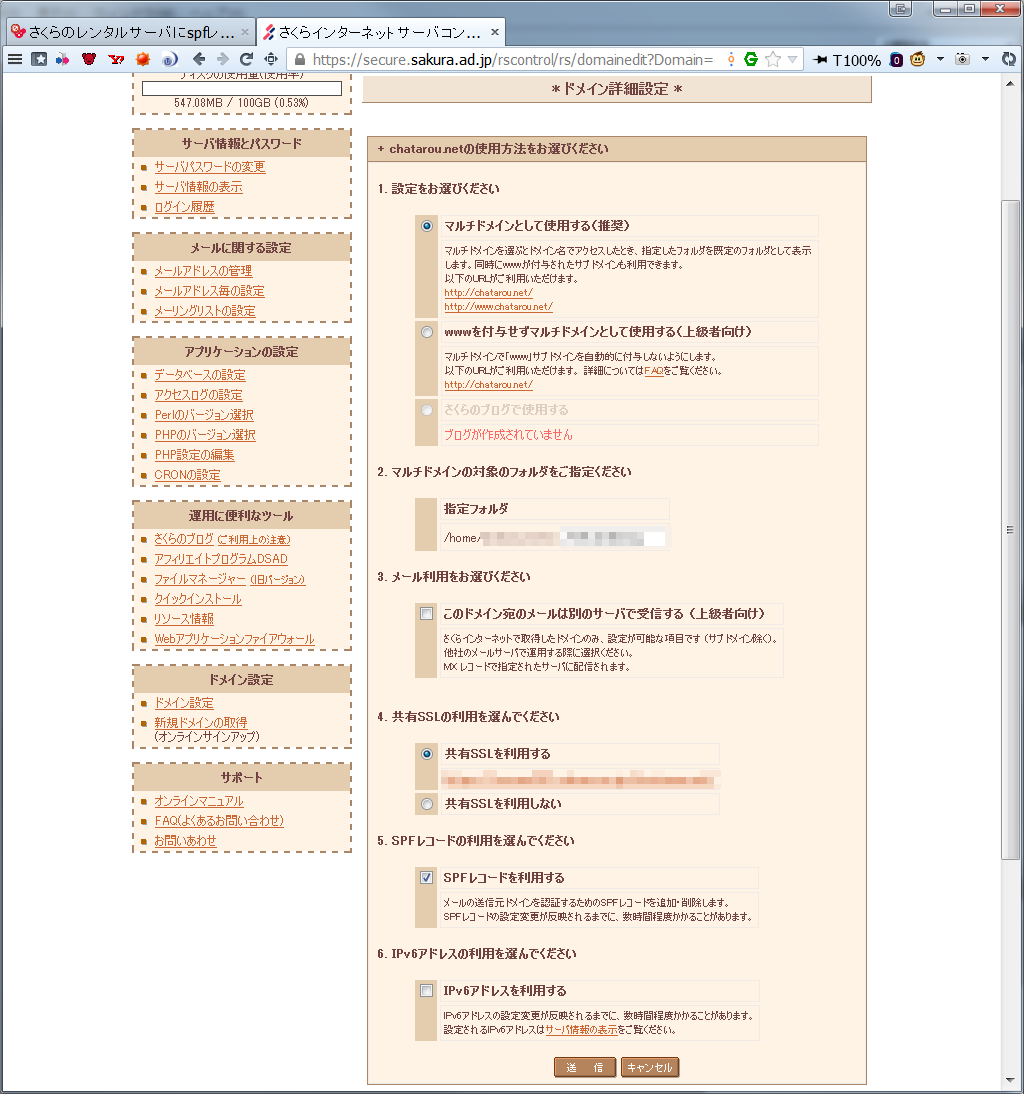1024x1094 pixels.
Task: Click the padlock icon in address bar
Action: click(300, 59)
